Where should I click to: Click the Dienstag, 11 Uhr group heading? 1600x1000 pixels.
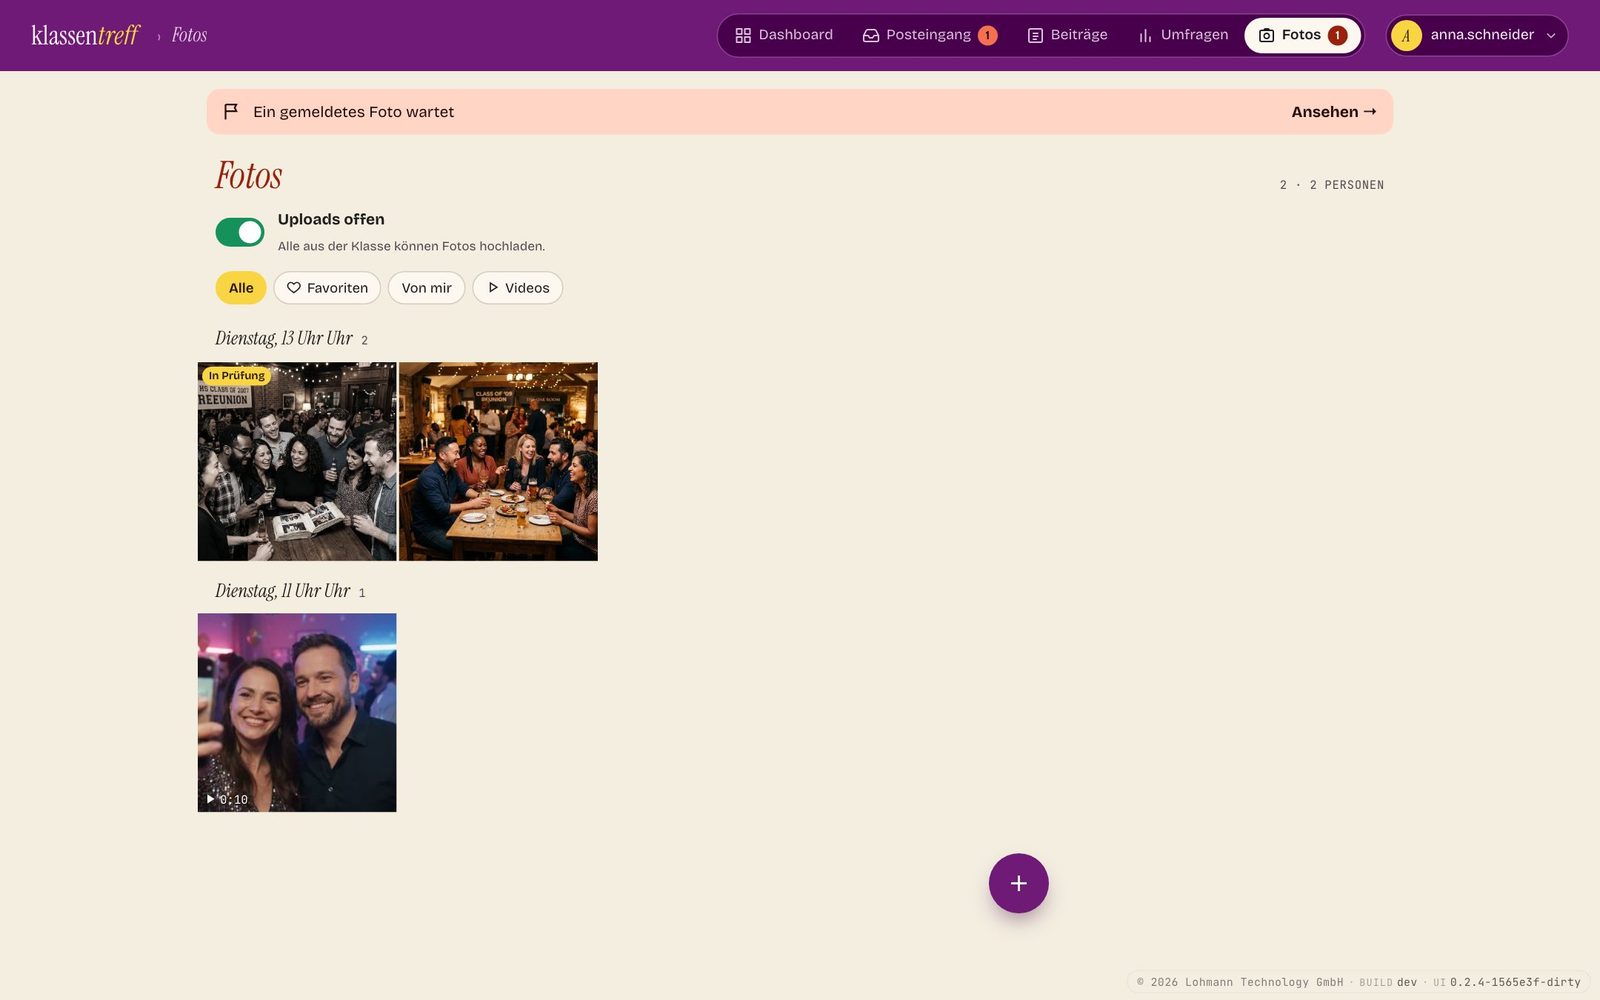283,591
